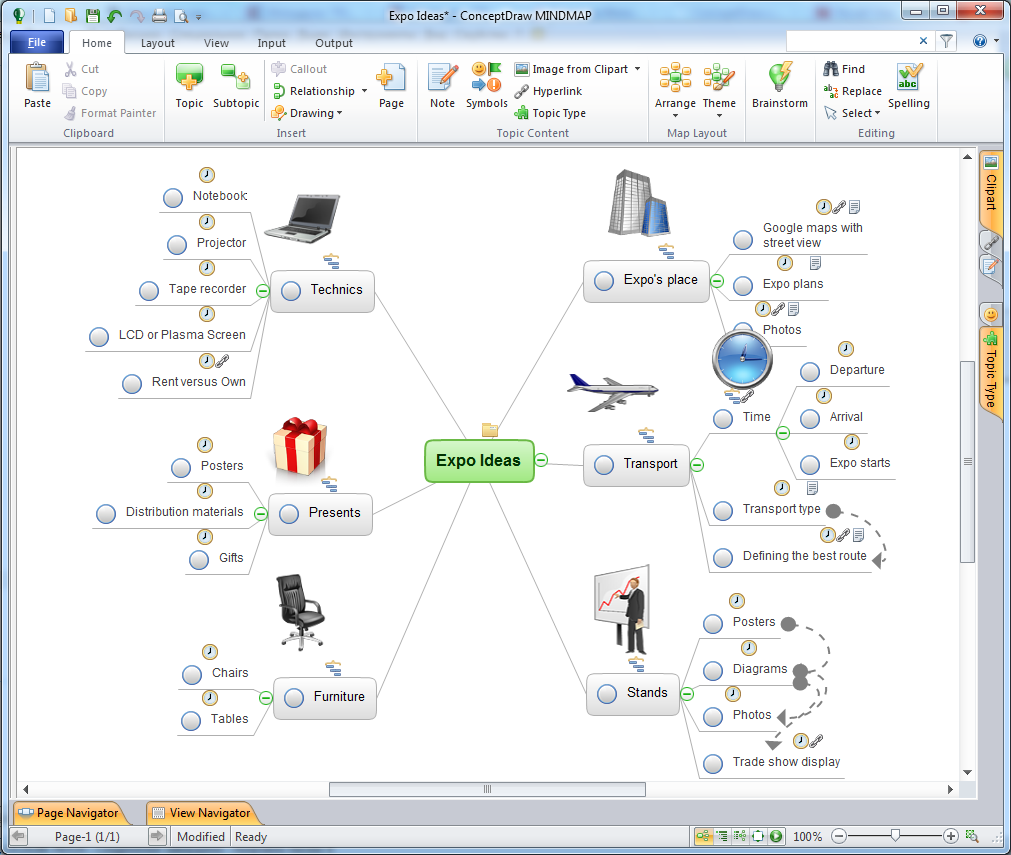Toggle the Trade show display checkbox circle
Viewport: 1011px width, 855px height.
pos(712,763)
